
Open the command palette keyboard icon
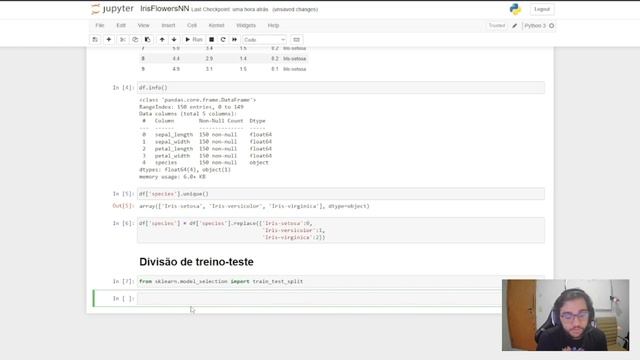pyautogui.click(x=296, y=40)
